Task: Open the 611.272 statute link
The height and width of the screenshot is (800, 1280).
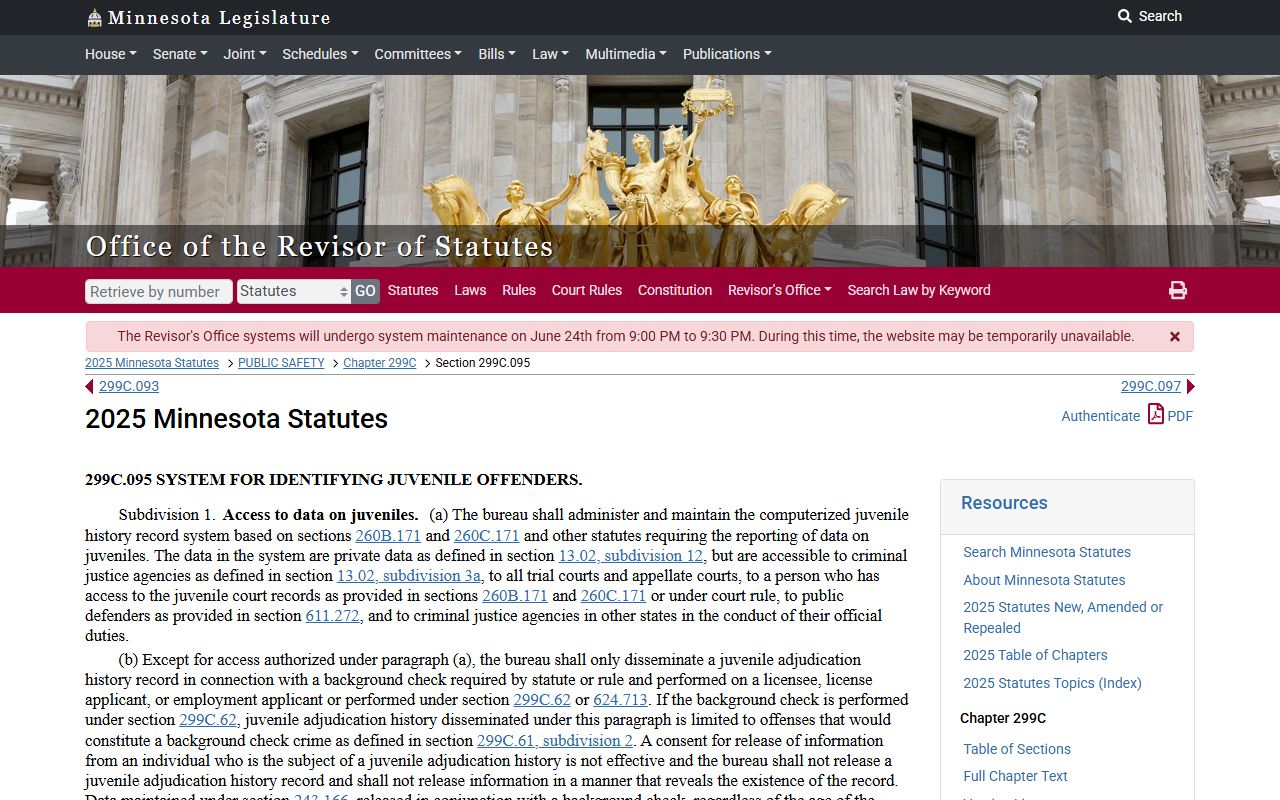Action: pos(332,615)
